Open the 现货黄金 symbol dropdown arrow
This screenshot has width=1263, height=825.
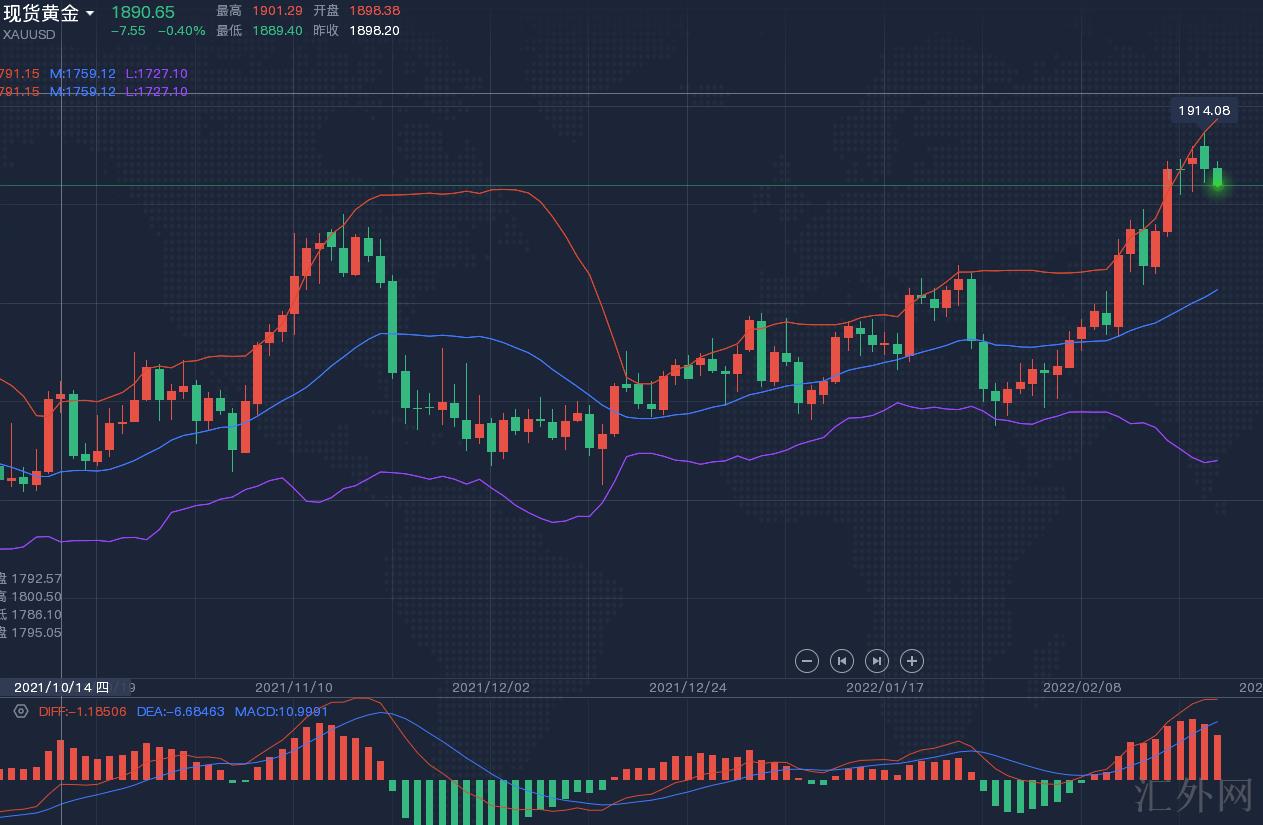point(90,13)
